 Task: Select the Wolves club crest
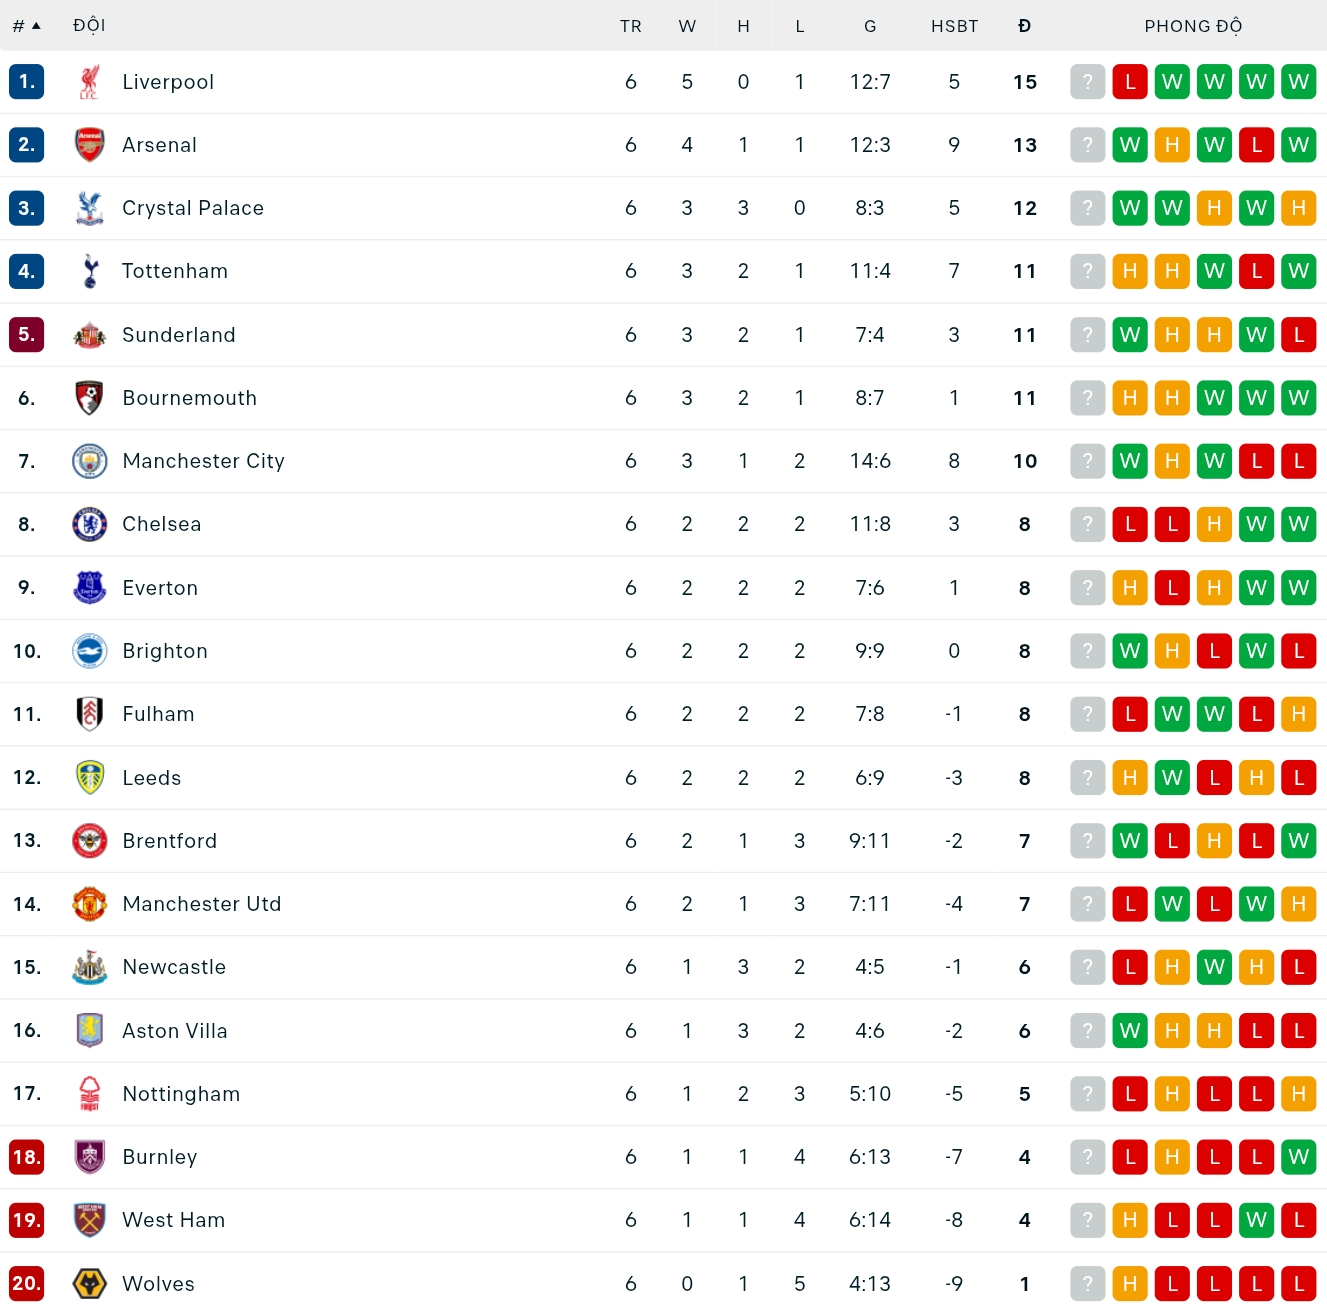click(x=90, y=1284)
